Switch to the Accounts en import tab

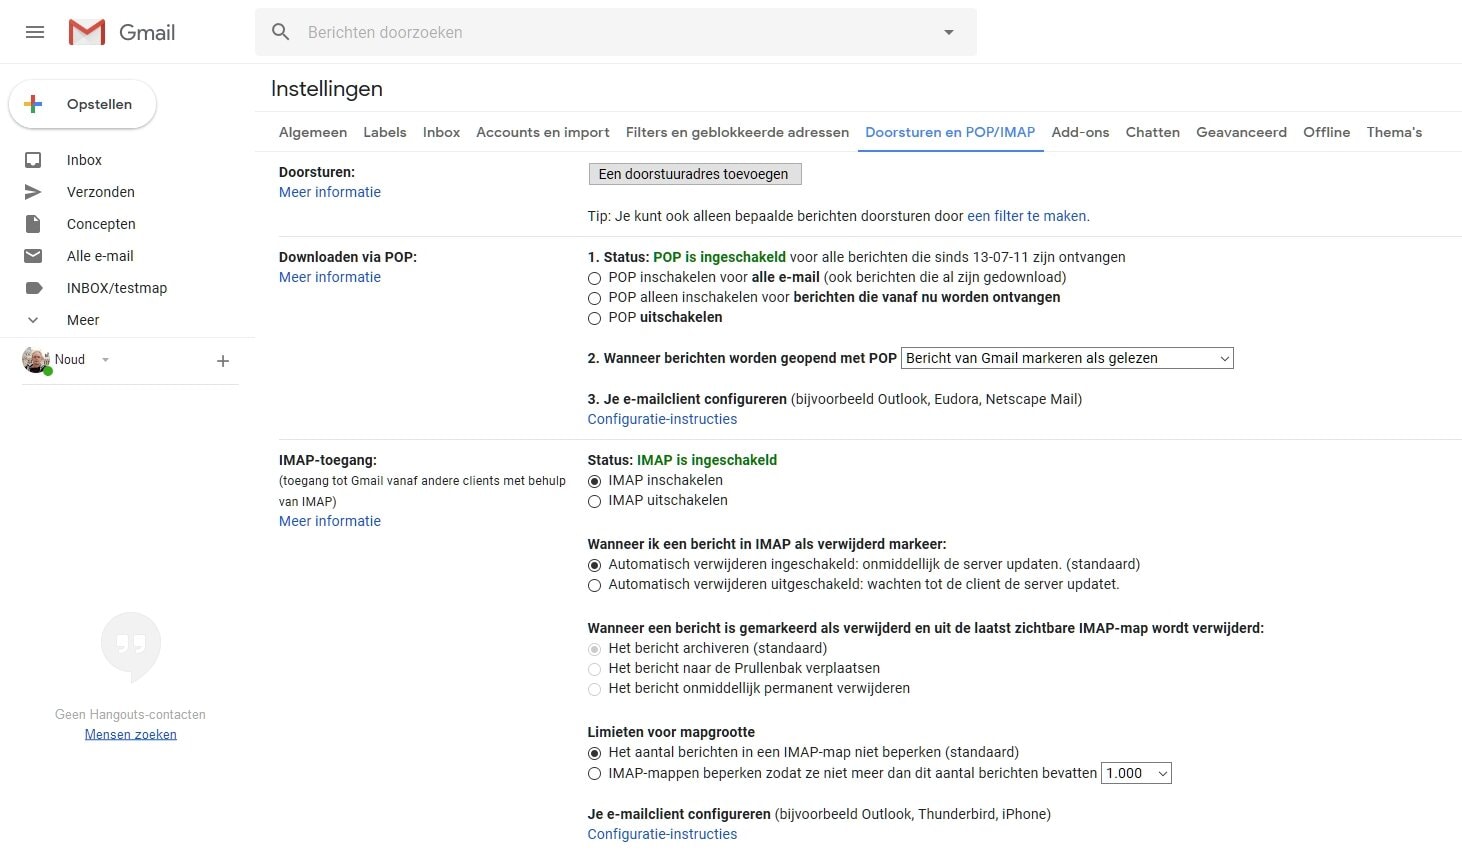[x=543, y=131]
